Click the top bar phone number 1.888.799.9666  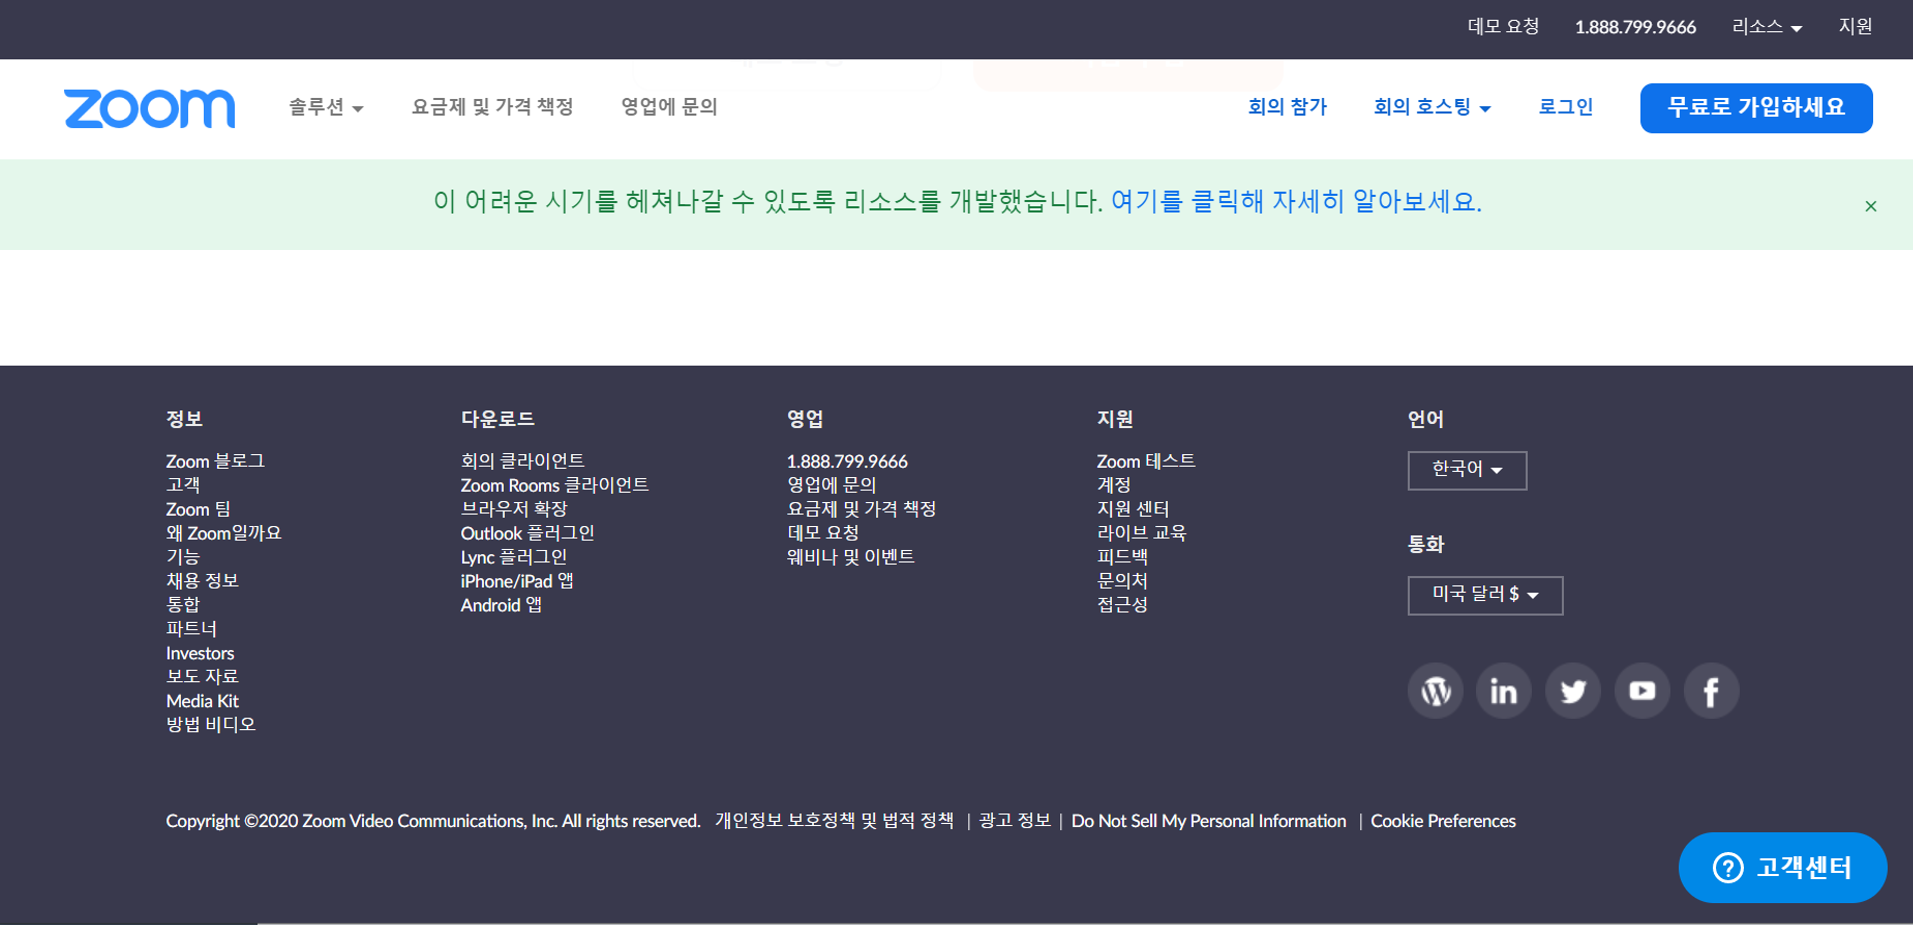click(x=1635, y=27)
